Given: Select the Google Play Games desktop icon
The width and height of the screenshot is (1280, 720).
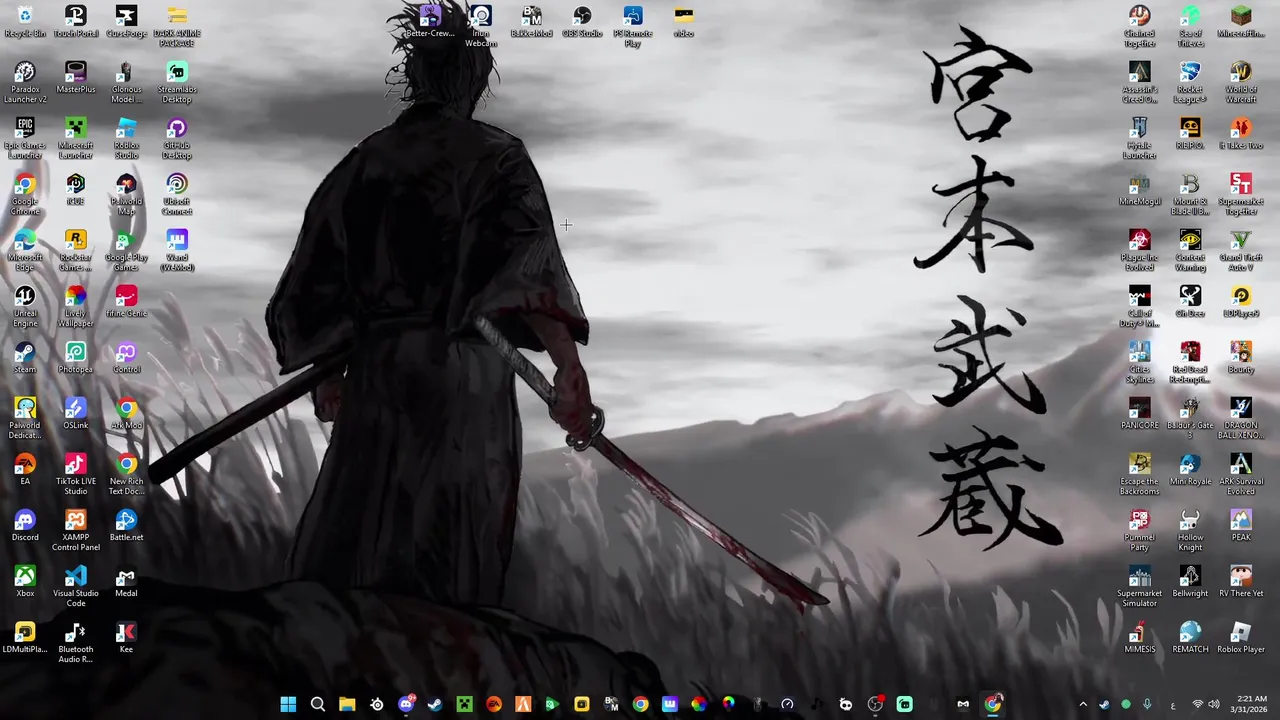Looking at the screenshot, I should point(126,250).
